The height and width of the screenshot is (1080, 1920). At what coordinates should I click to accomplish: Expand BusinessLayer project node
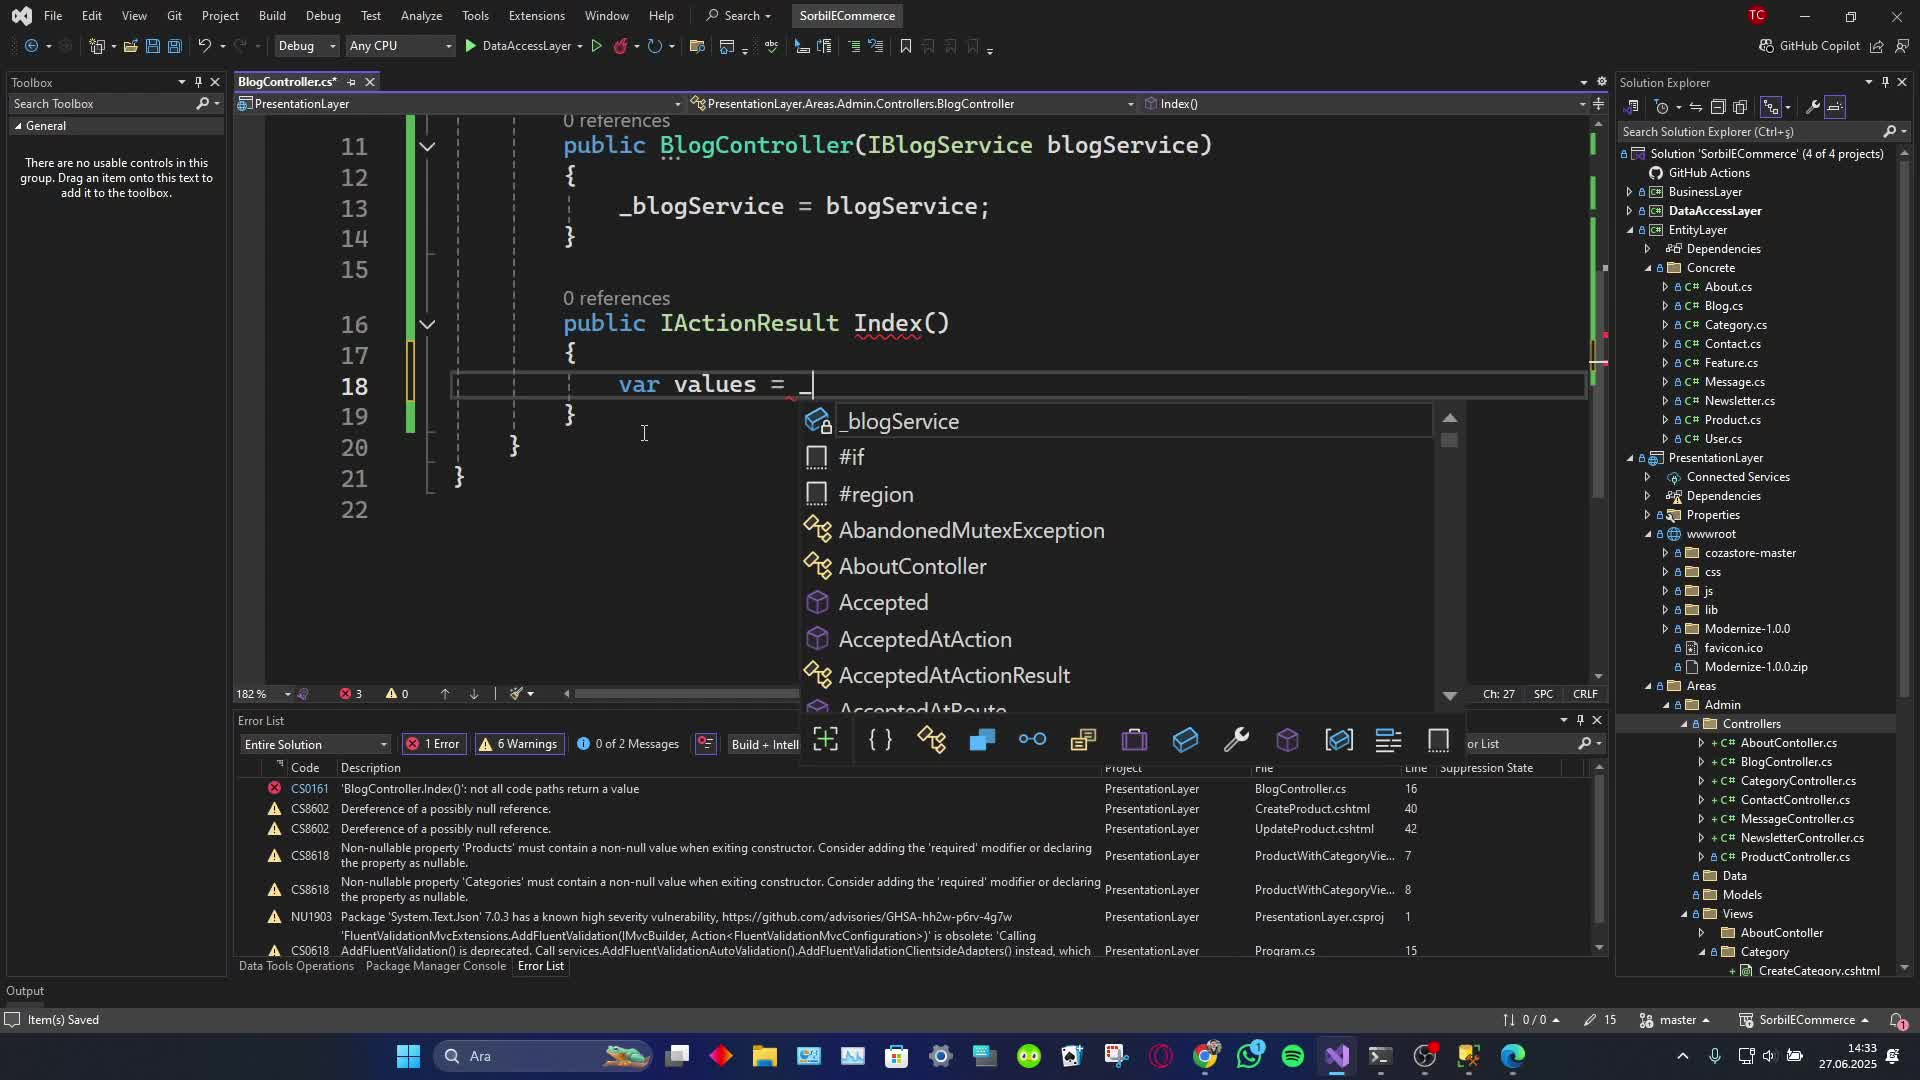(x=1629, y=192)
